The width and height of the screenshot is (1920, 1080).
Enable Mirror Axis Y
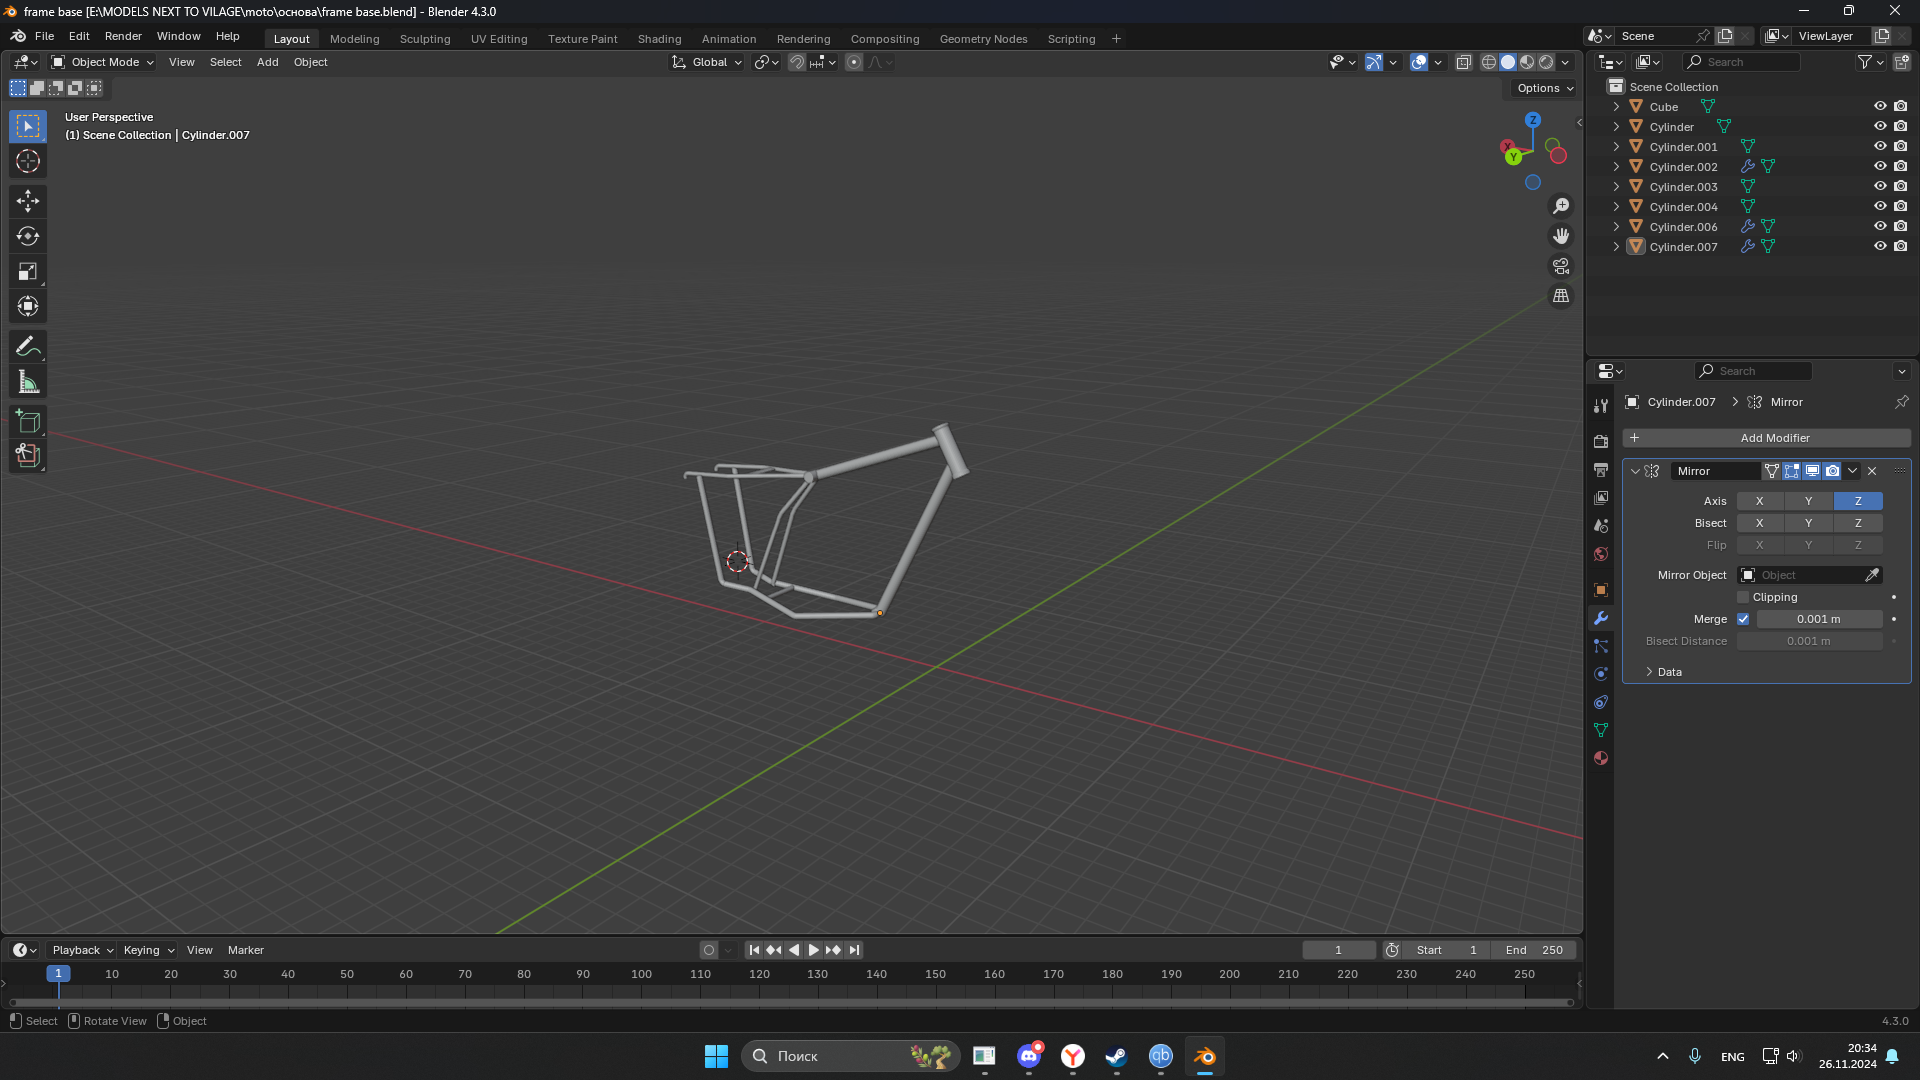[1808, 501]
